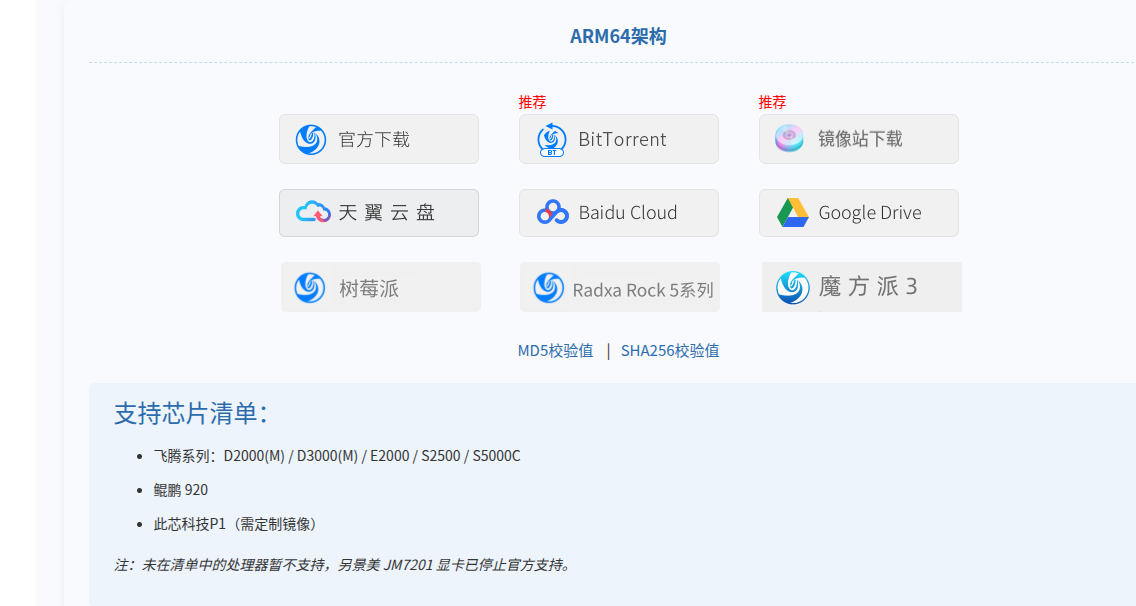Screen dimensions: 1136x606
Task: Click the ARM64架构 section heading
Action: [618, 36]
